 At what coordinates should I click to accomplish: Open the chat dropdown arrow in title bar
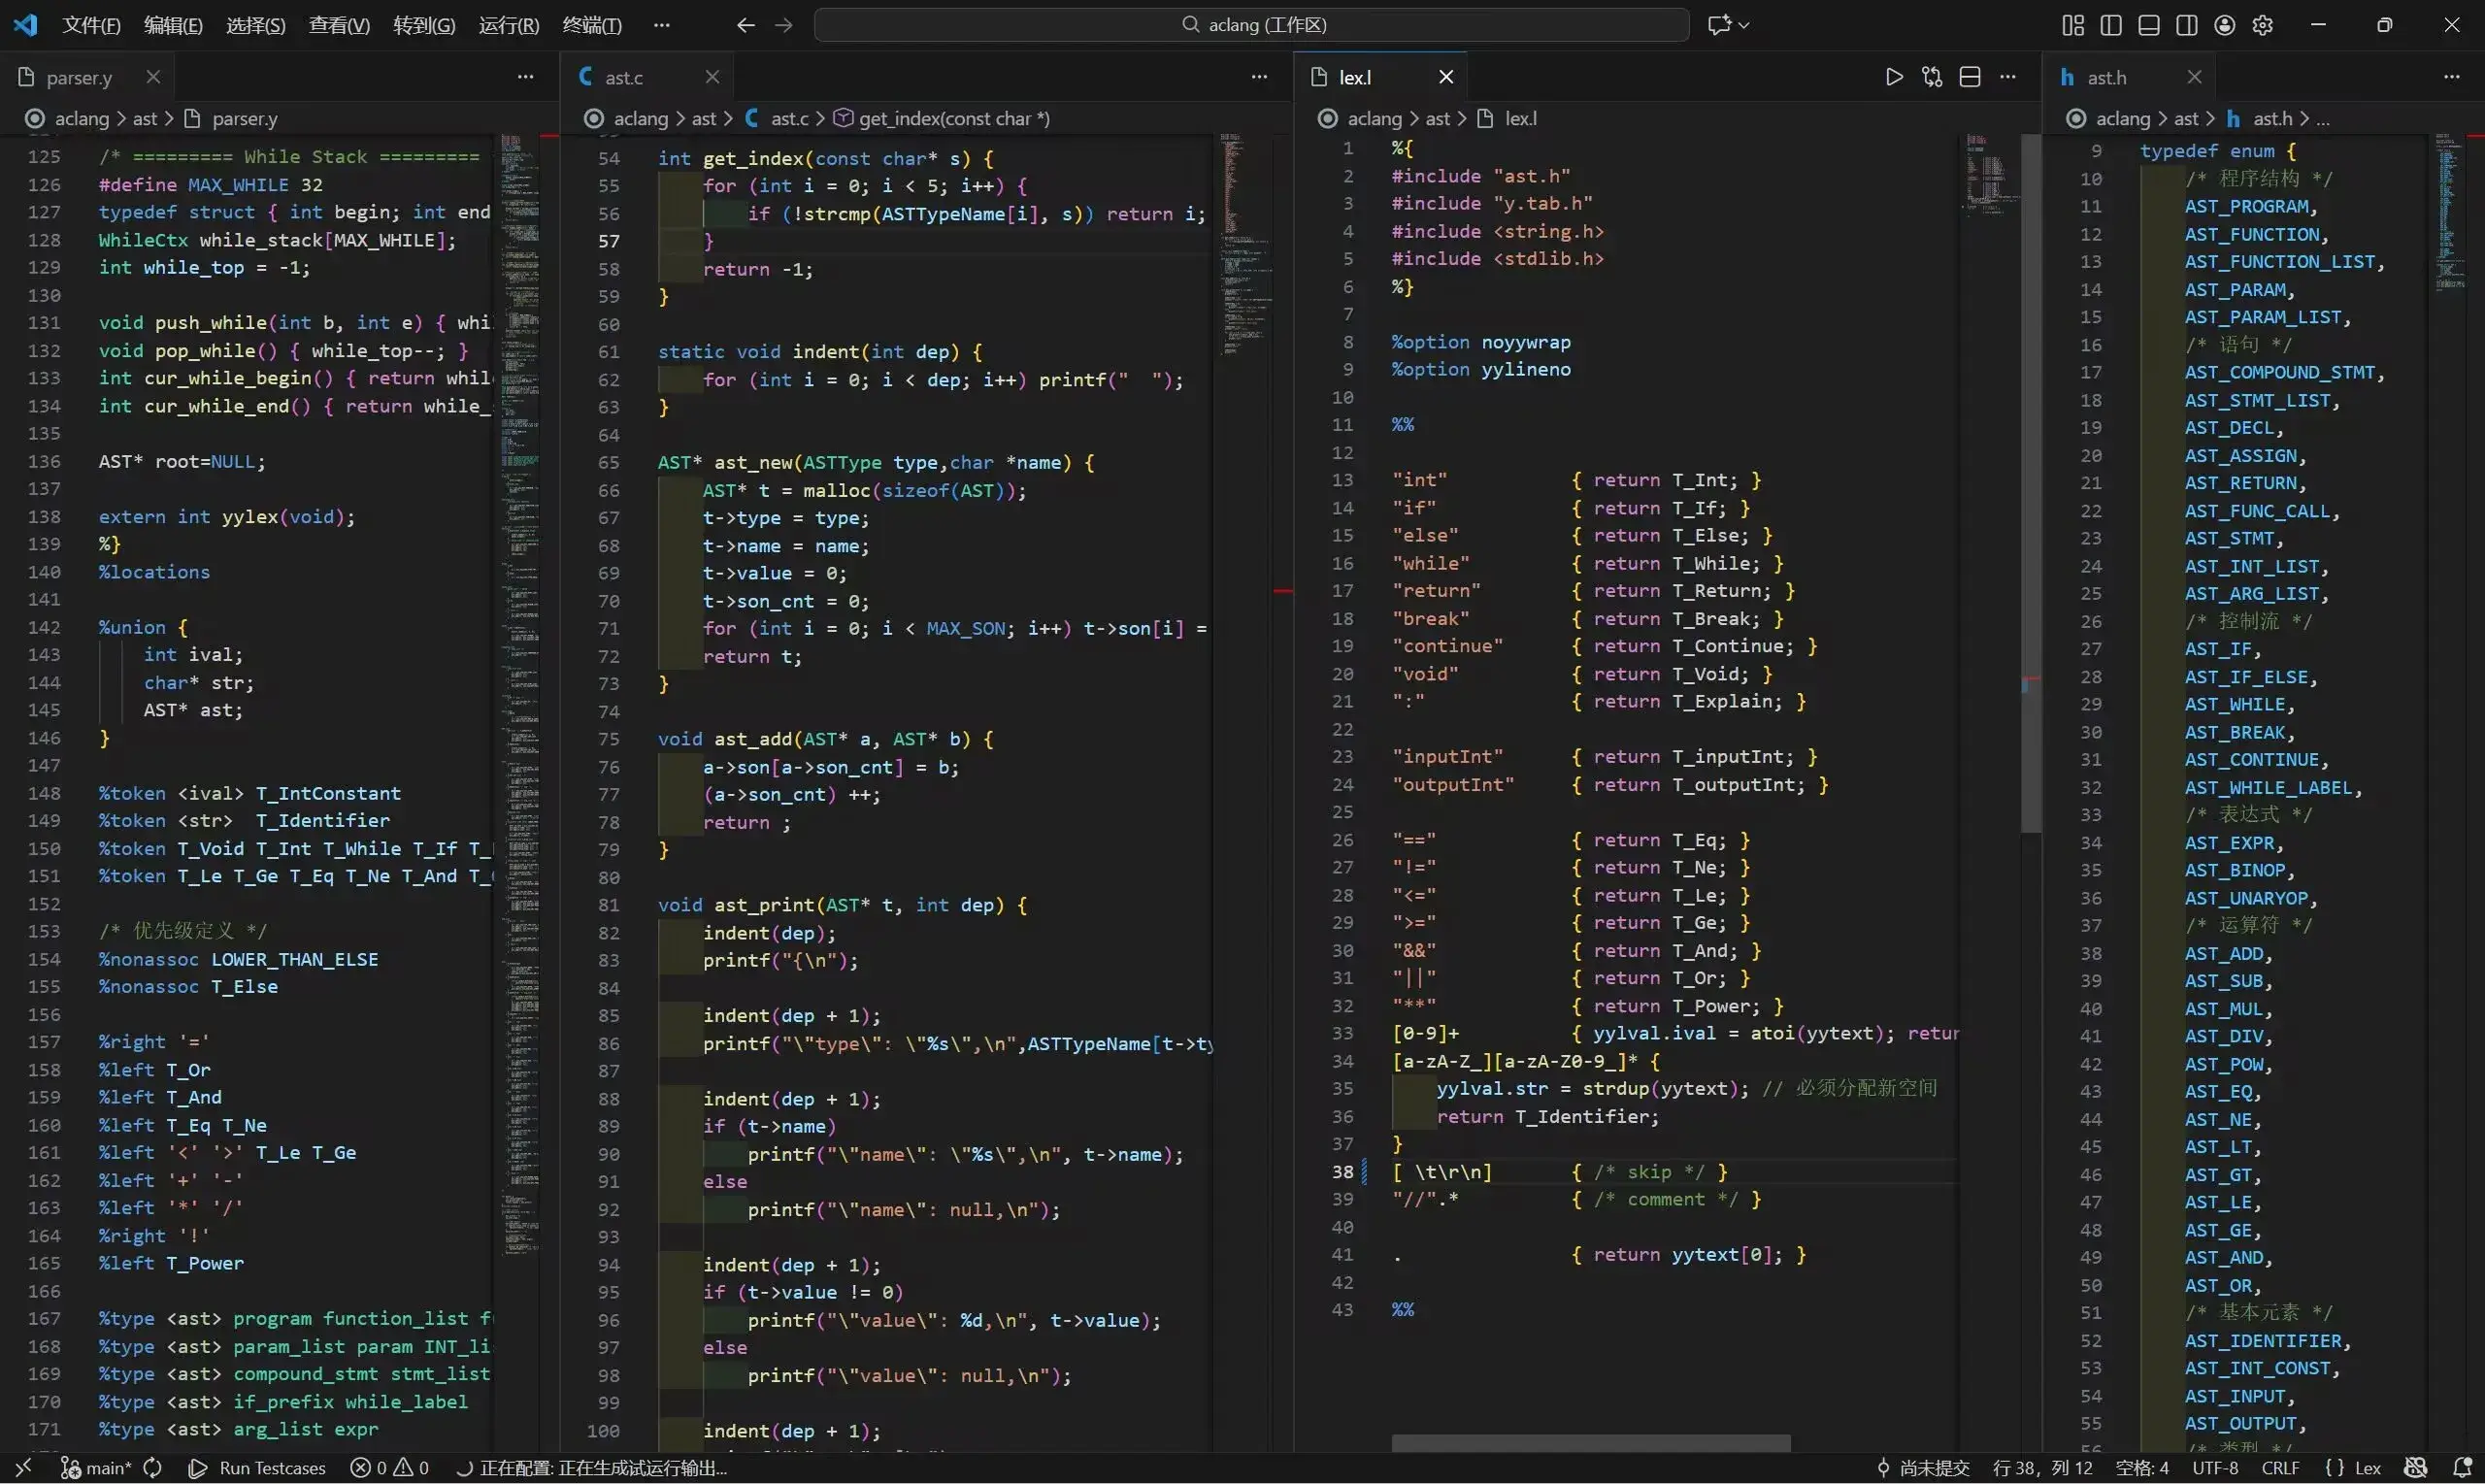coord(1744,25)
